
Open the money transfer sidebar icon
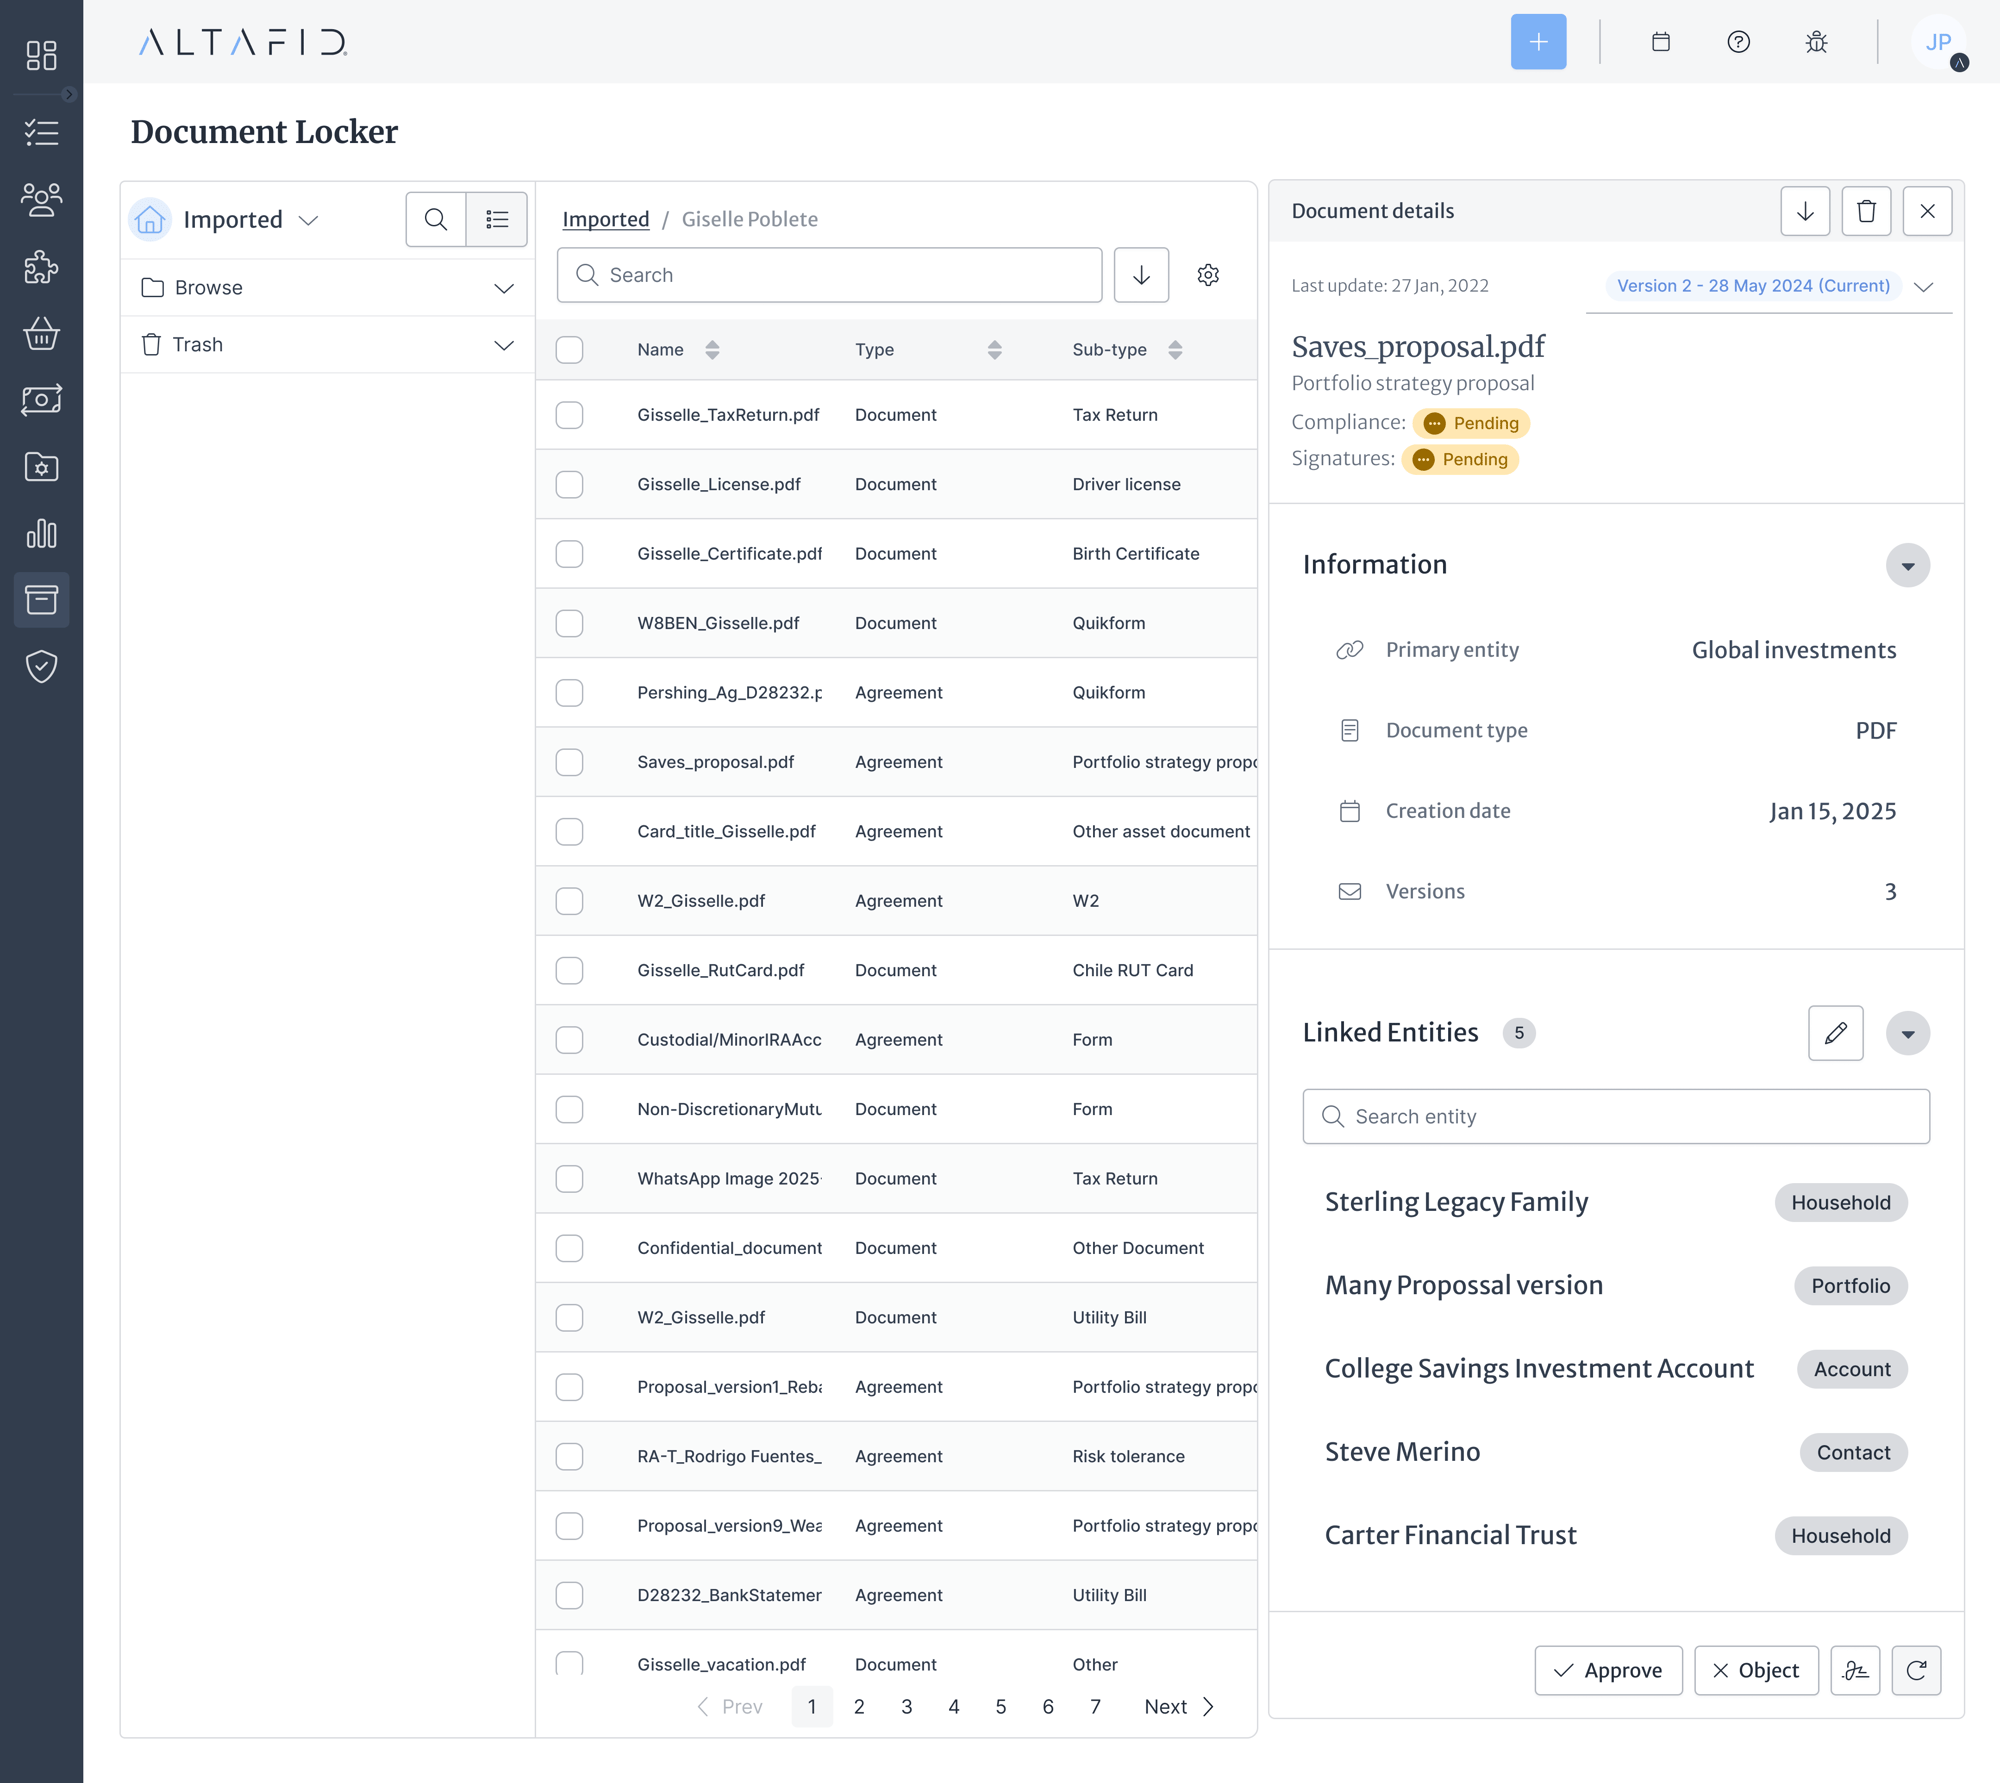click(41, 400)
